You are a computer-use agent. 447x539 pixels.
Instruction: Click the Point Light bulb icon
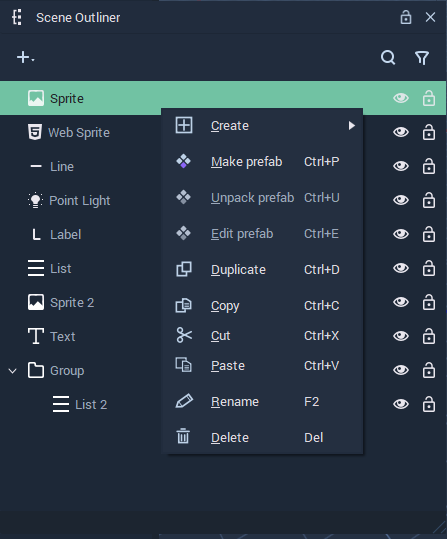(35, 200)
